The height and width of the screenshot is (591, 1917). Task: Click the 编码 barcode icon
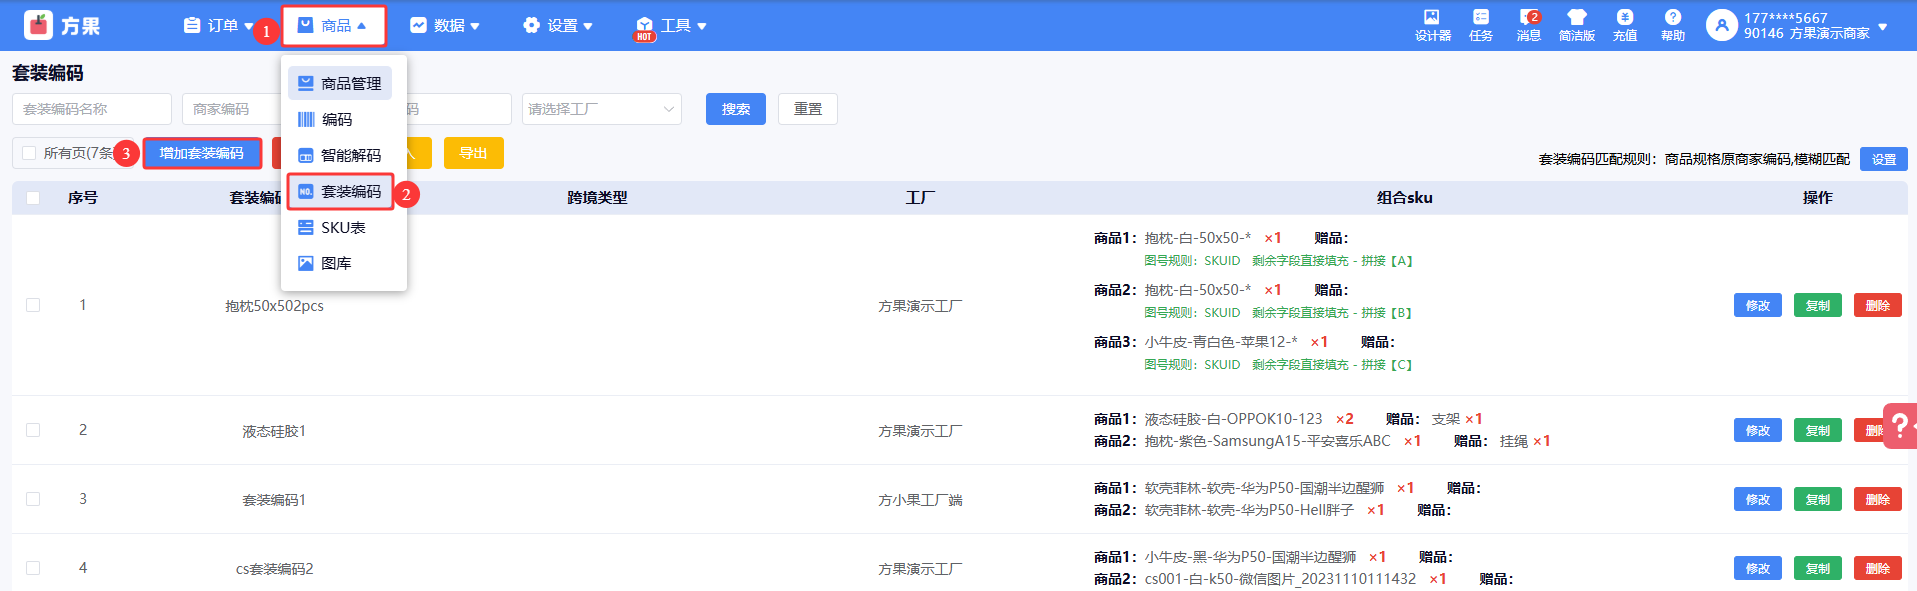pyautogui.click(x=306, y=119)
